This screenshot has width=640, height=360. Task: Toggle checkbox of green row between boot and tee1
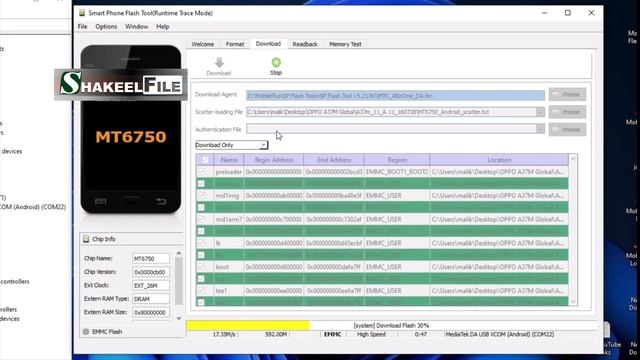pyautogui.click(x=201, y=279)
